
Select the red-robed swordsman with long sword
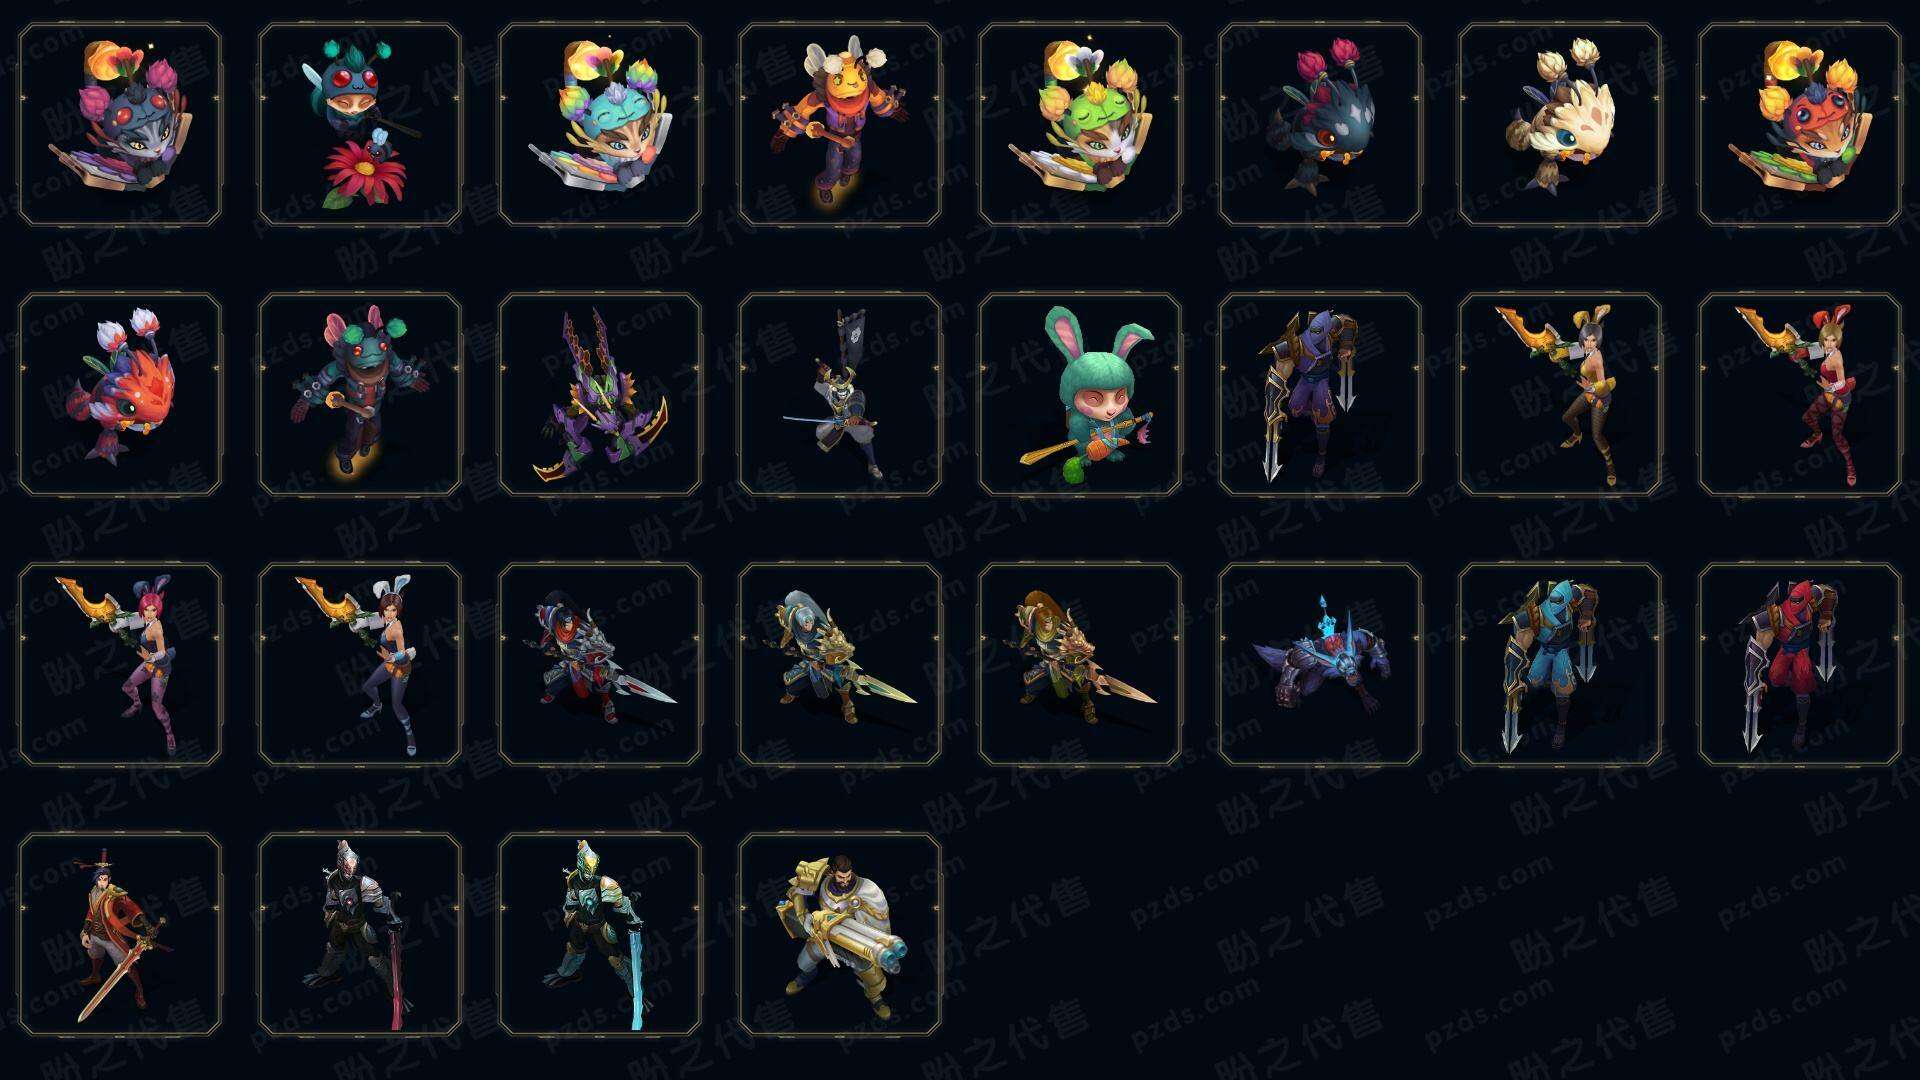(x=120, y=934)
